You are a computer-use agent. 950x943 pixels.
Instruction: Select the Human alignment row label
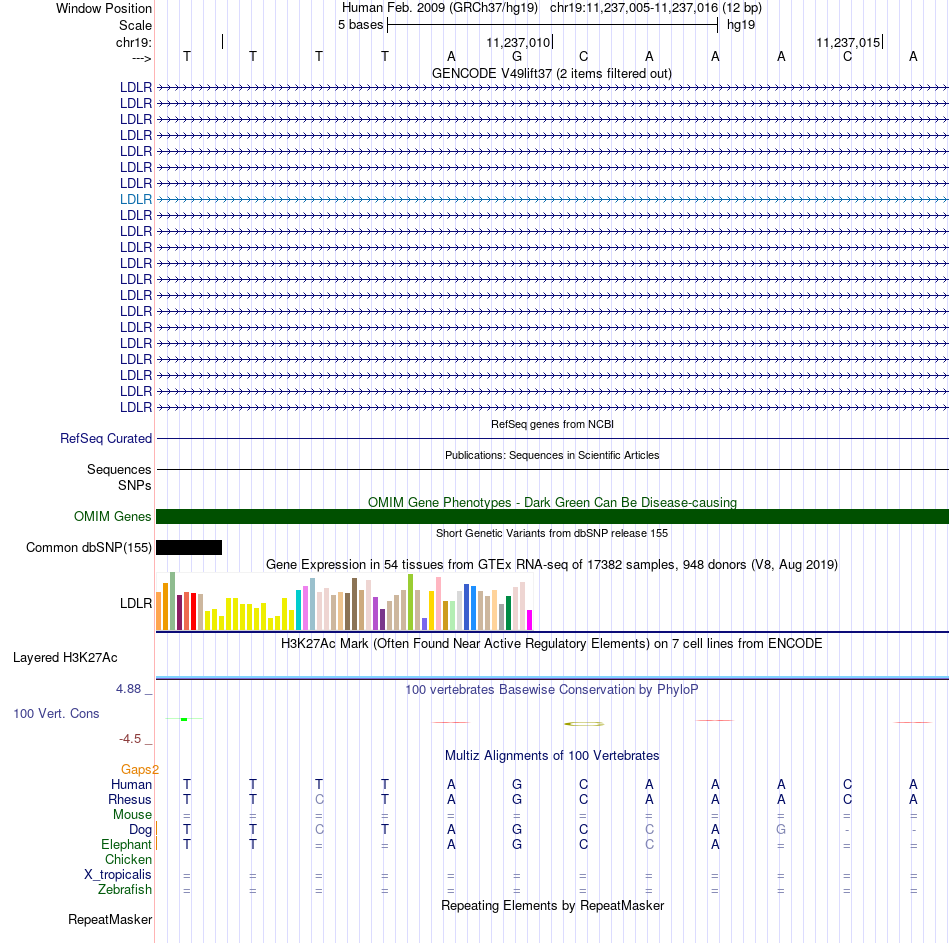131,784
